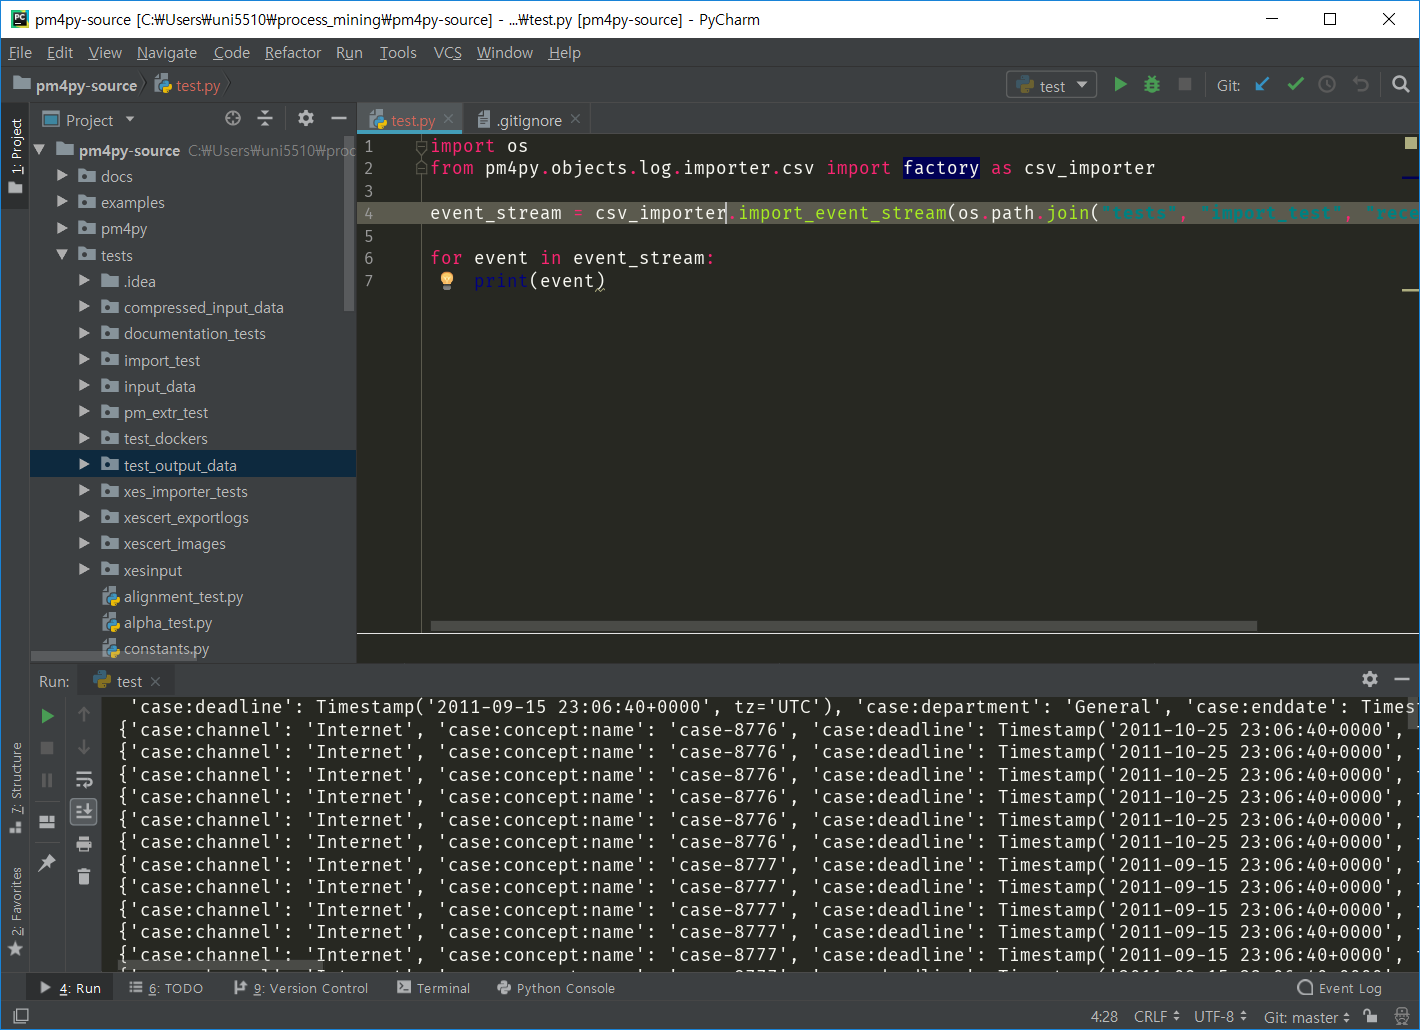Click the inspector icon at status bar's right end

tap(1402, 1016)
